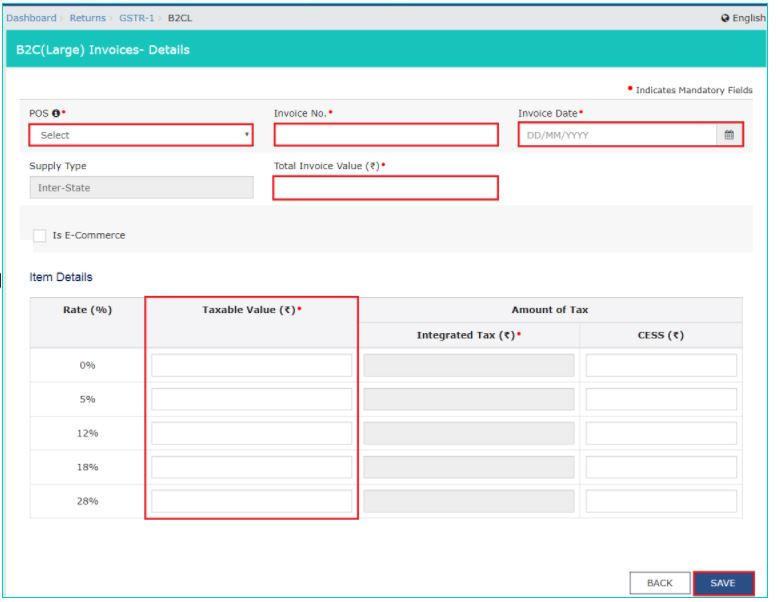The width and height of the screenshot is (782, 602).
Task: Click Taxable Value field for 0% rate
Action: 252,365
